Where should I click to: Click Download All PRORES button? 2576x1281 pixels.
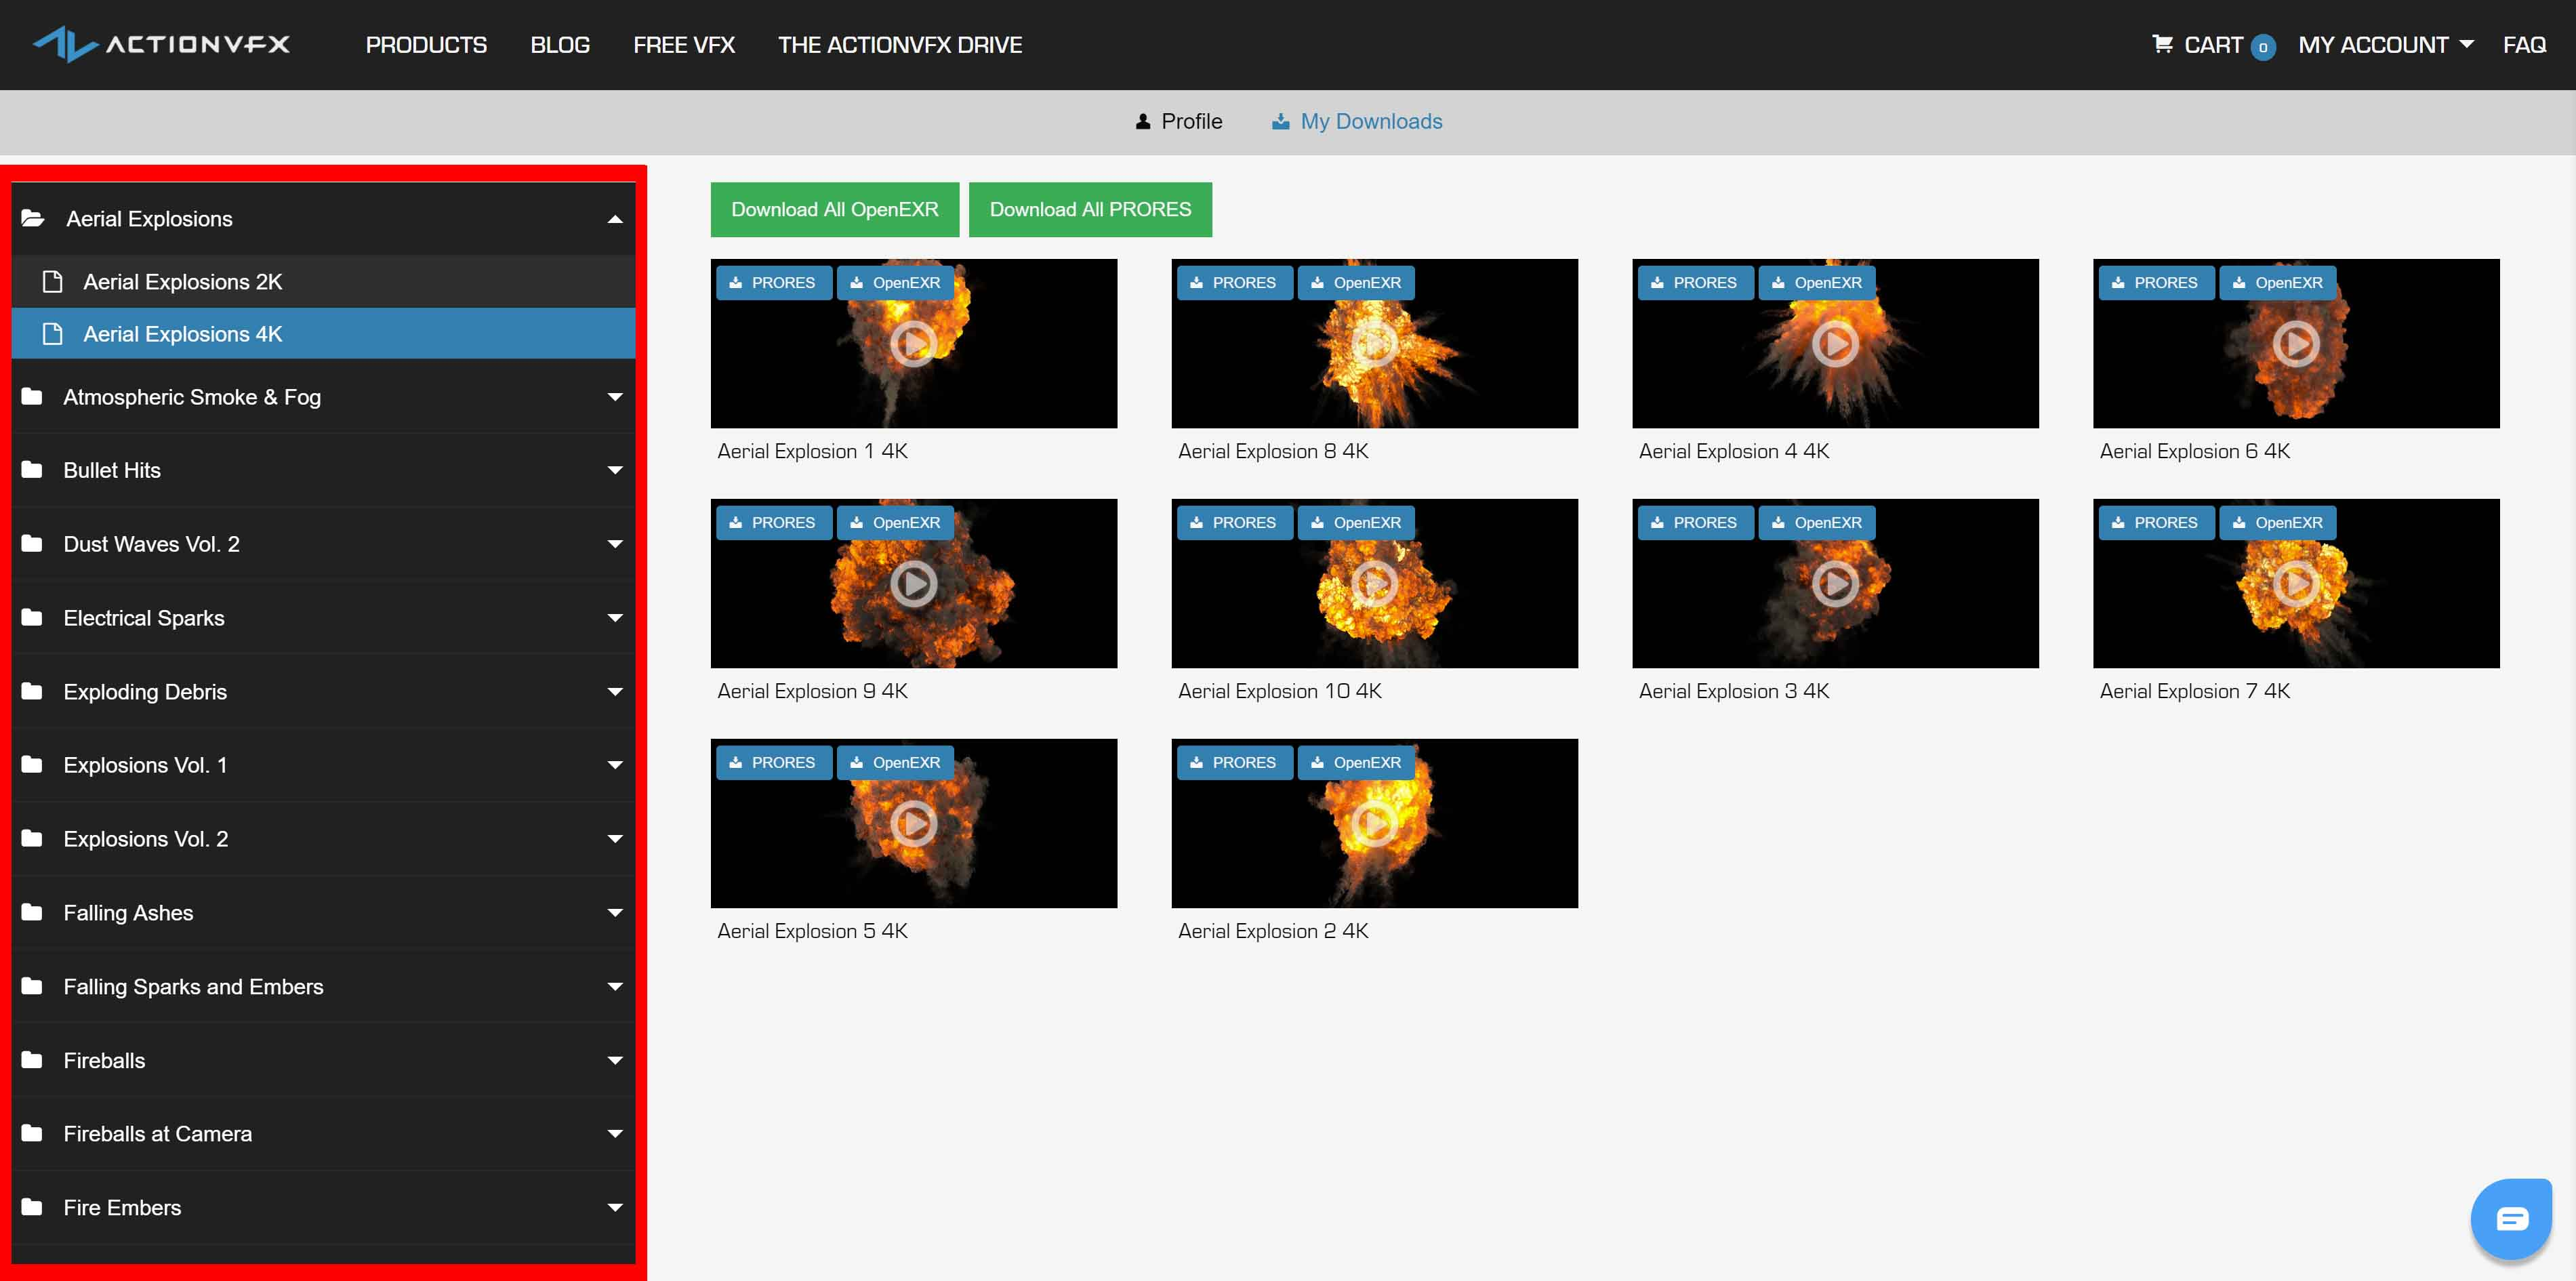tap(1089, 209)
